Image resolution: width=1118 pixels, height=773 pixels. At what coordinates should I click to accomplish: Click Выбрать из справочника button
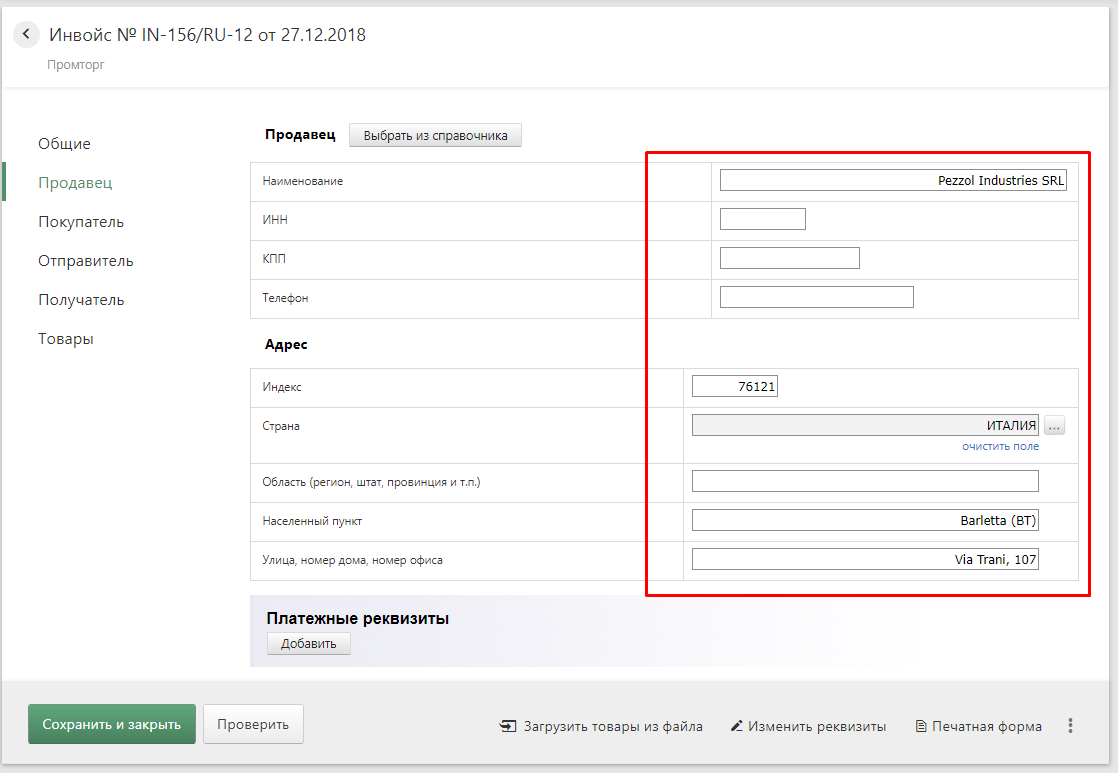[x=435, y=135]
